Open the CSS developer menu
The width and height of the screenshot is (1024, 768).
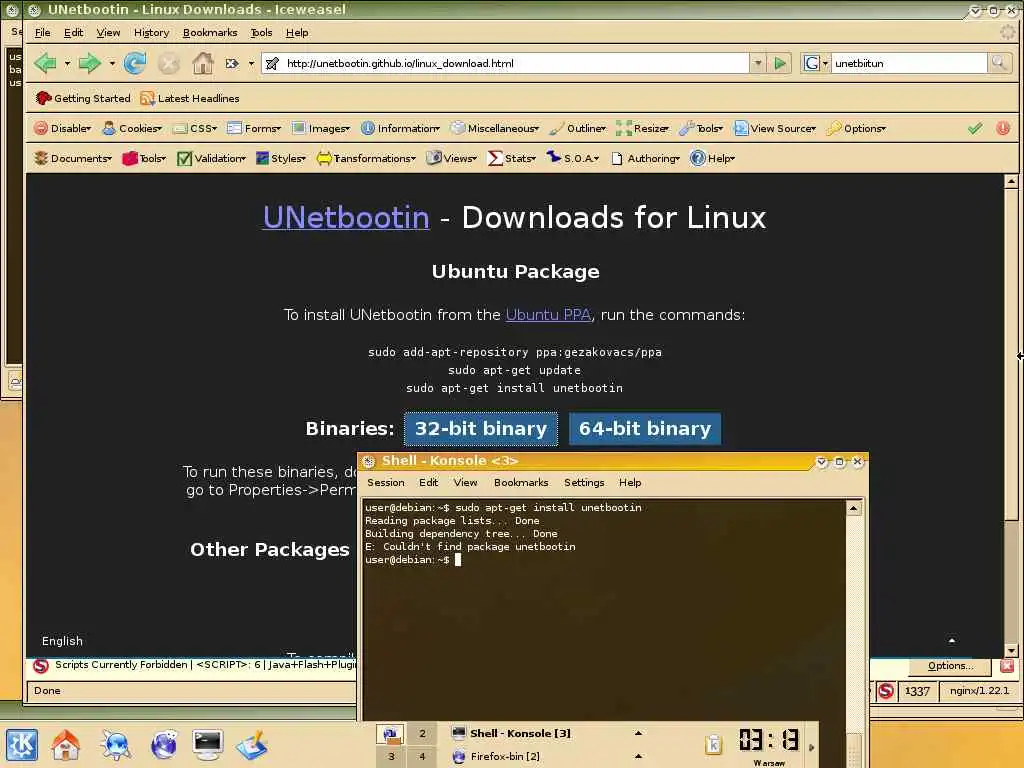click(x=195, y=129)
